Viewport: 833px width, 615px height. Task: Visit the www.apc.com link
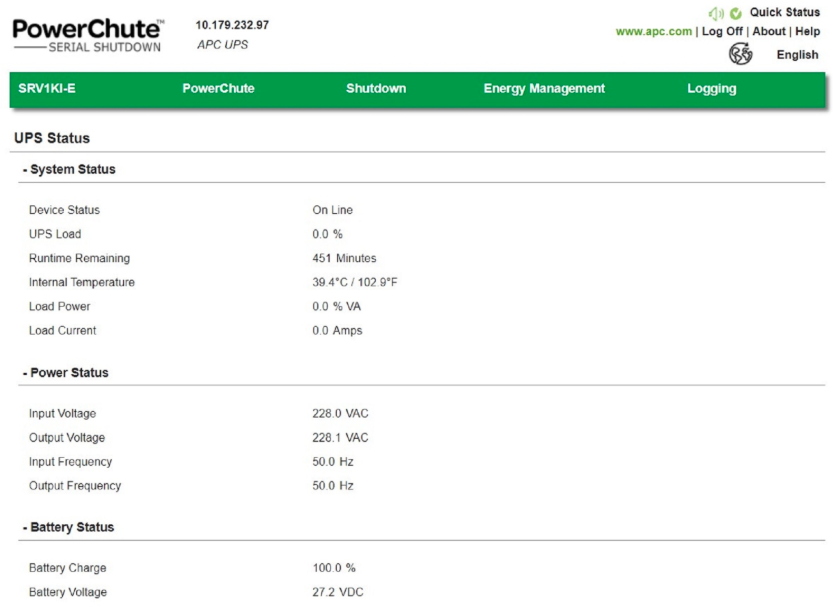[x=654, y=31]
